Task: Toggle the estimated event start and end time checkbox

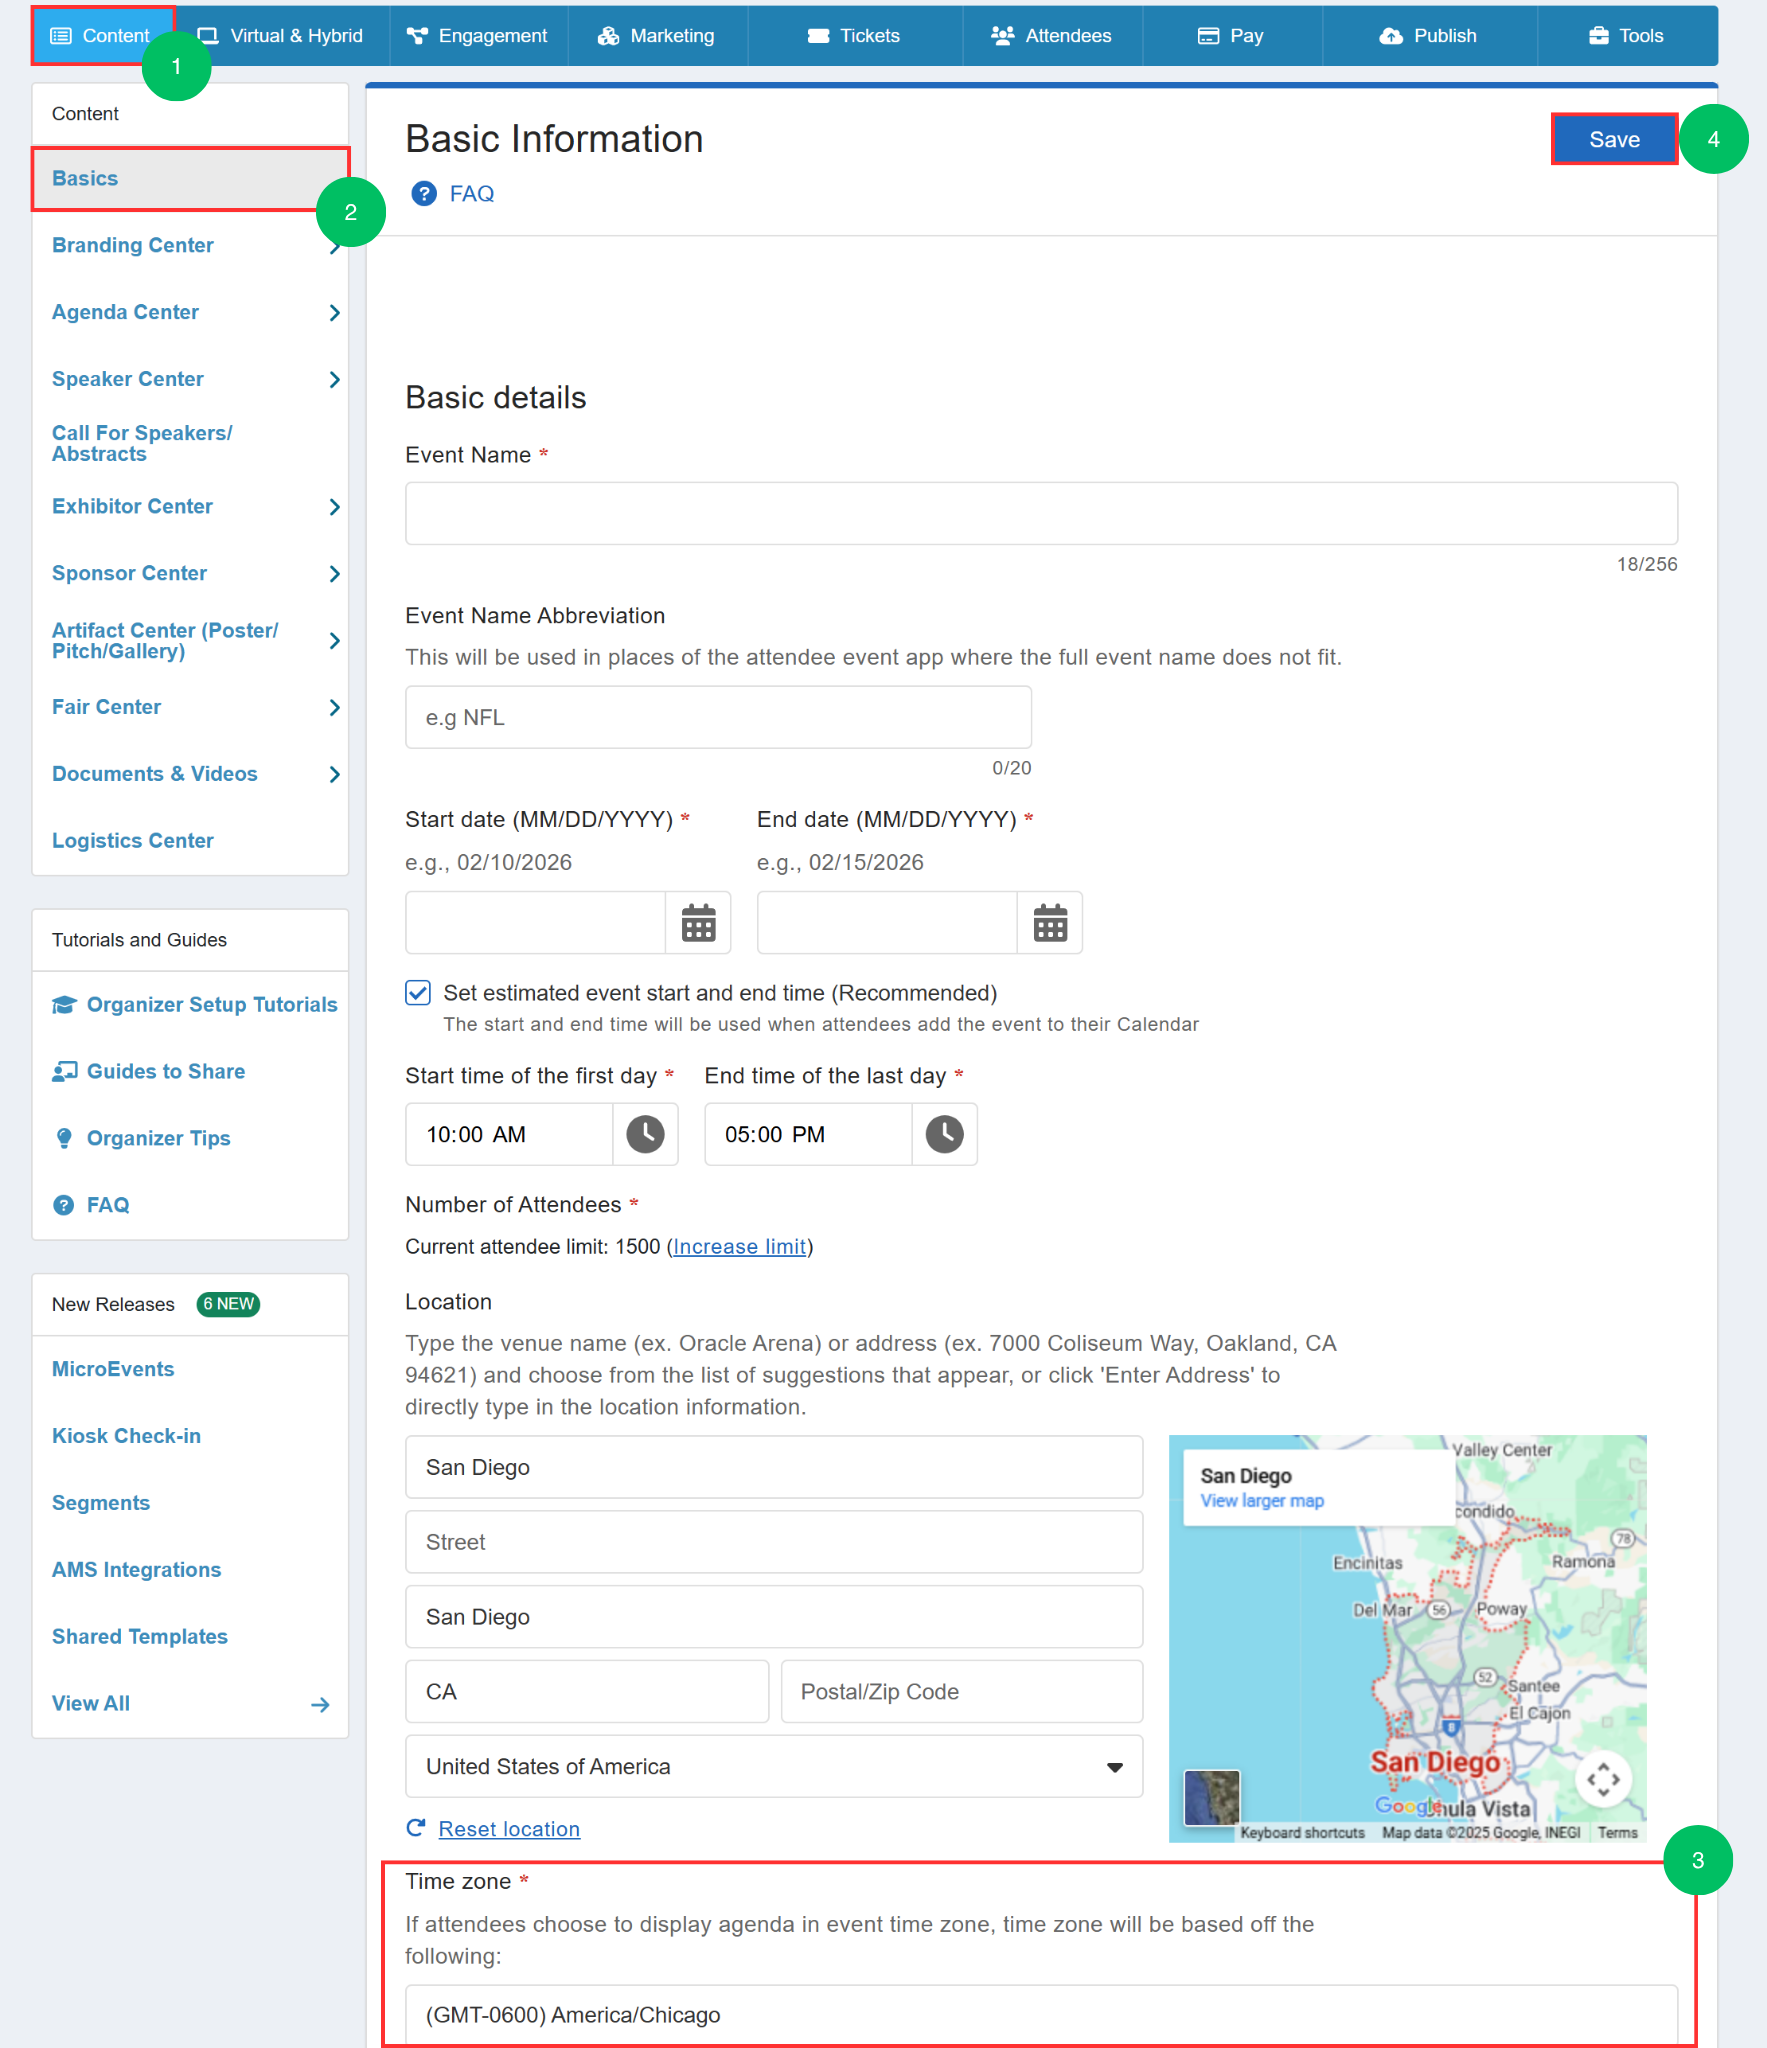Action: pyautogui.click(x=418, y=992)
